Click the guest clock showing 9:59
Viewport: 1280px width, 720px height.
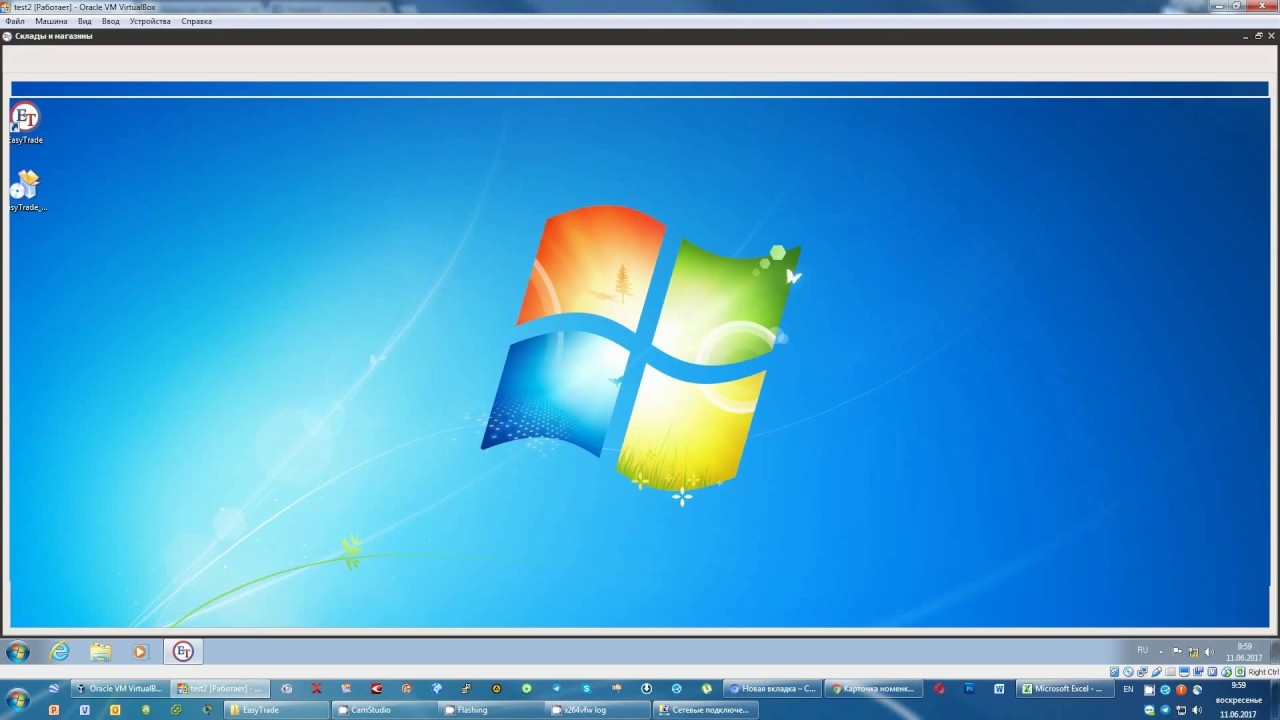tap(1244, 652)
